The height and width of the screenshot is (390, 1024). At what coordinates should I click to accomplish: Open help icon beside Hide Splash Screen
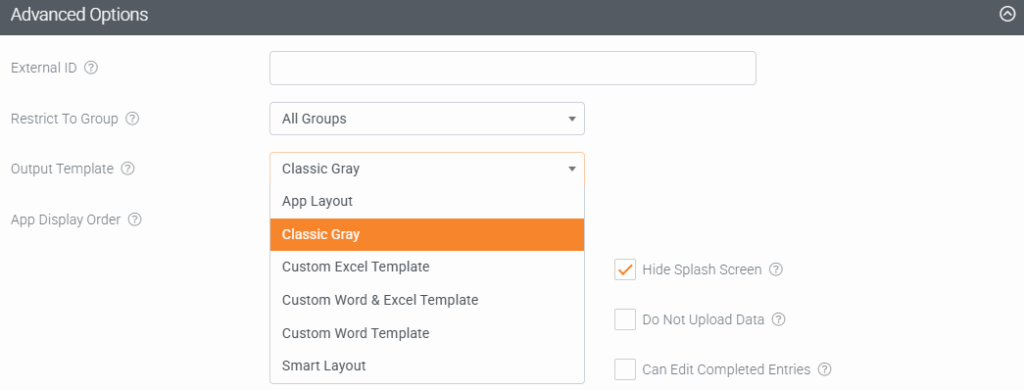tap(776, 269)
